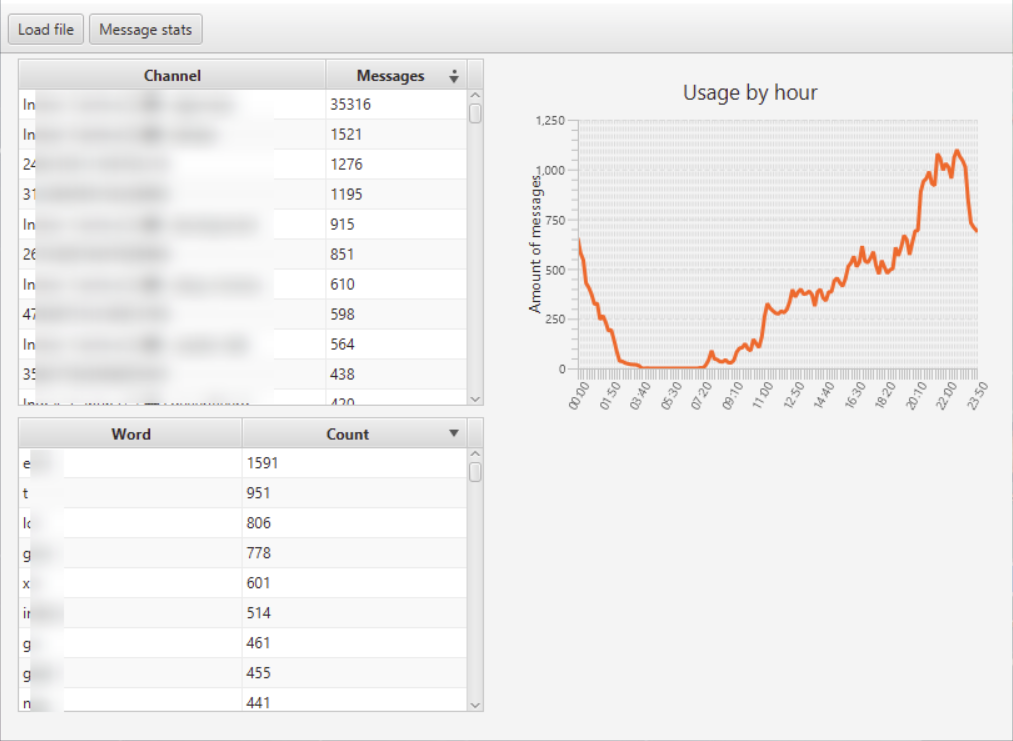Select the row with 610 messages
This screenshot has height=741, width=1013.
pos(242,284)
